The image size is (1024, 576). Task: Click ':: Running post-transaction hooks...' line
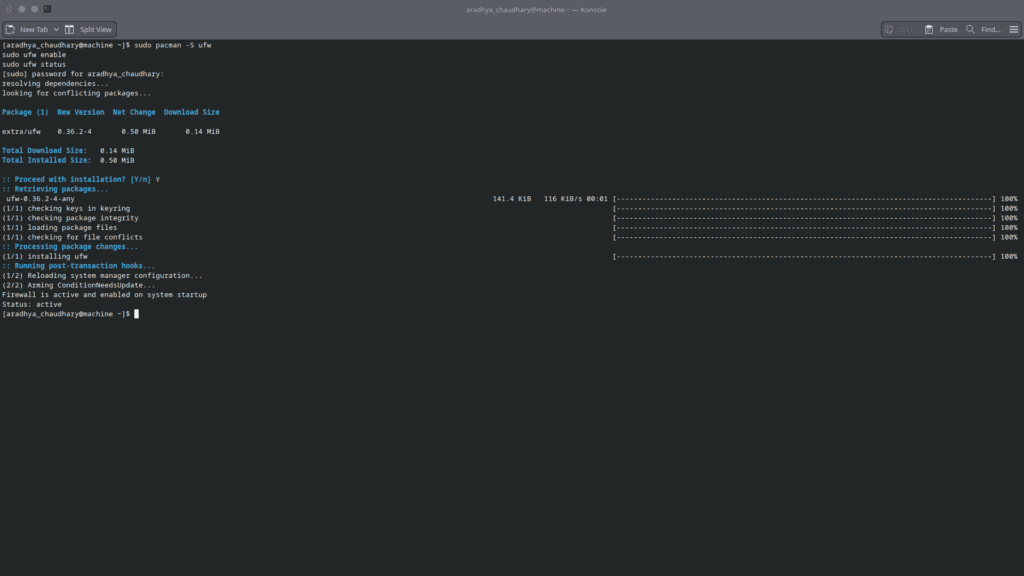(78, 266)
